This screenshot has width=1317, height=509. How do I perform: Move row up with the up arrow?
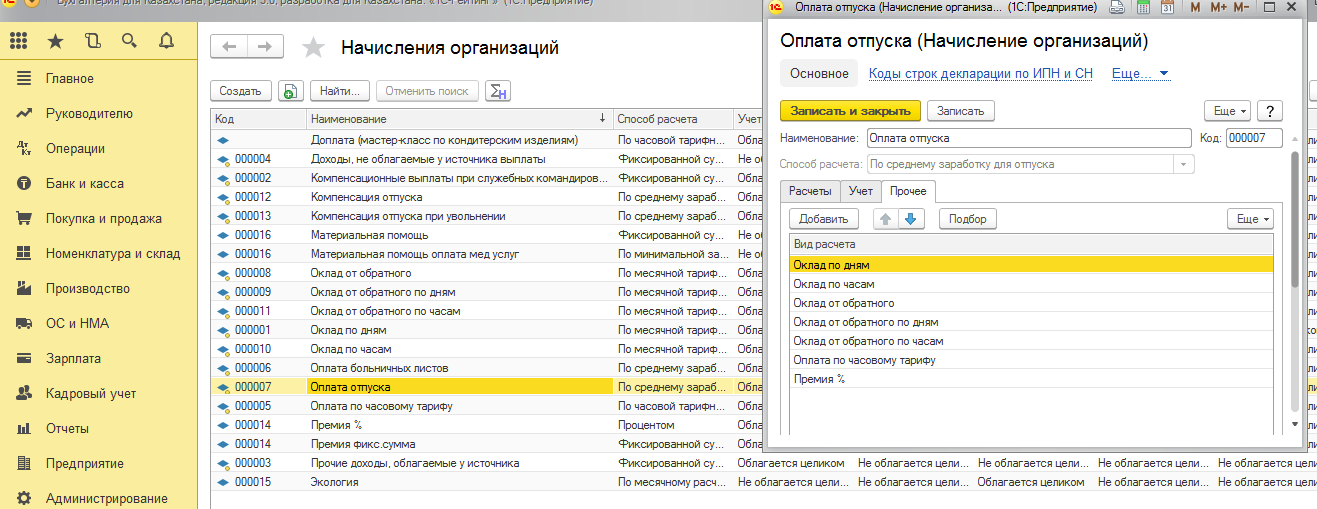[x=886, y=218]
